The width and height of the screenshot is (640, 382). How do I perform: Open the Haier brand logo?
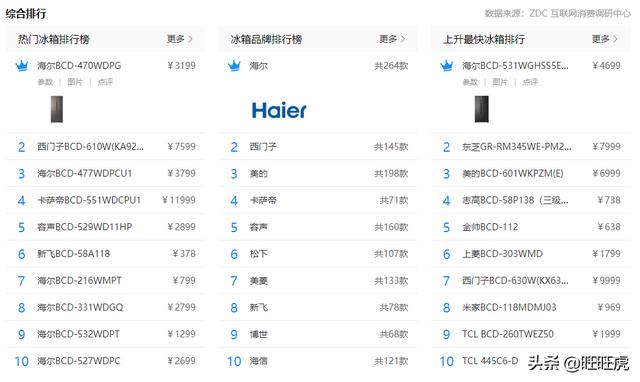click(x=279, y=110)
